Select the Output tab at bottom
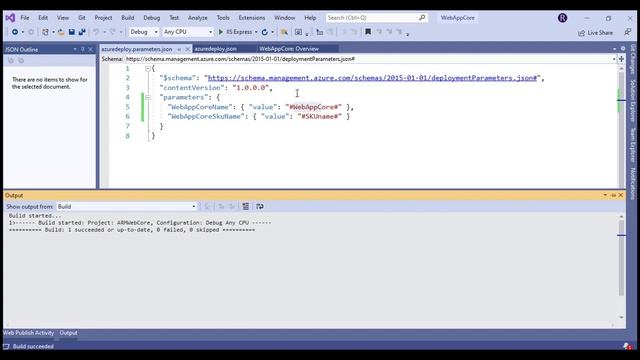This screenshot has width=640, height=360. coord(68,333)
